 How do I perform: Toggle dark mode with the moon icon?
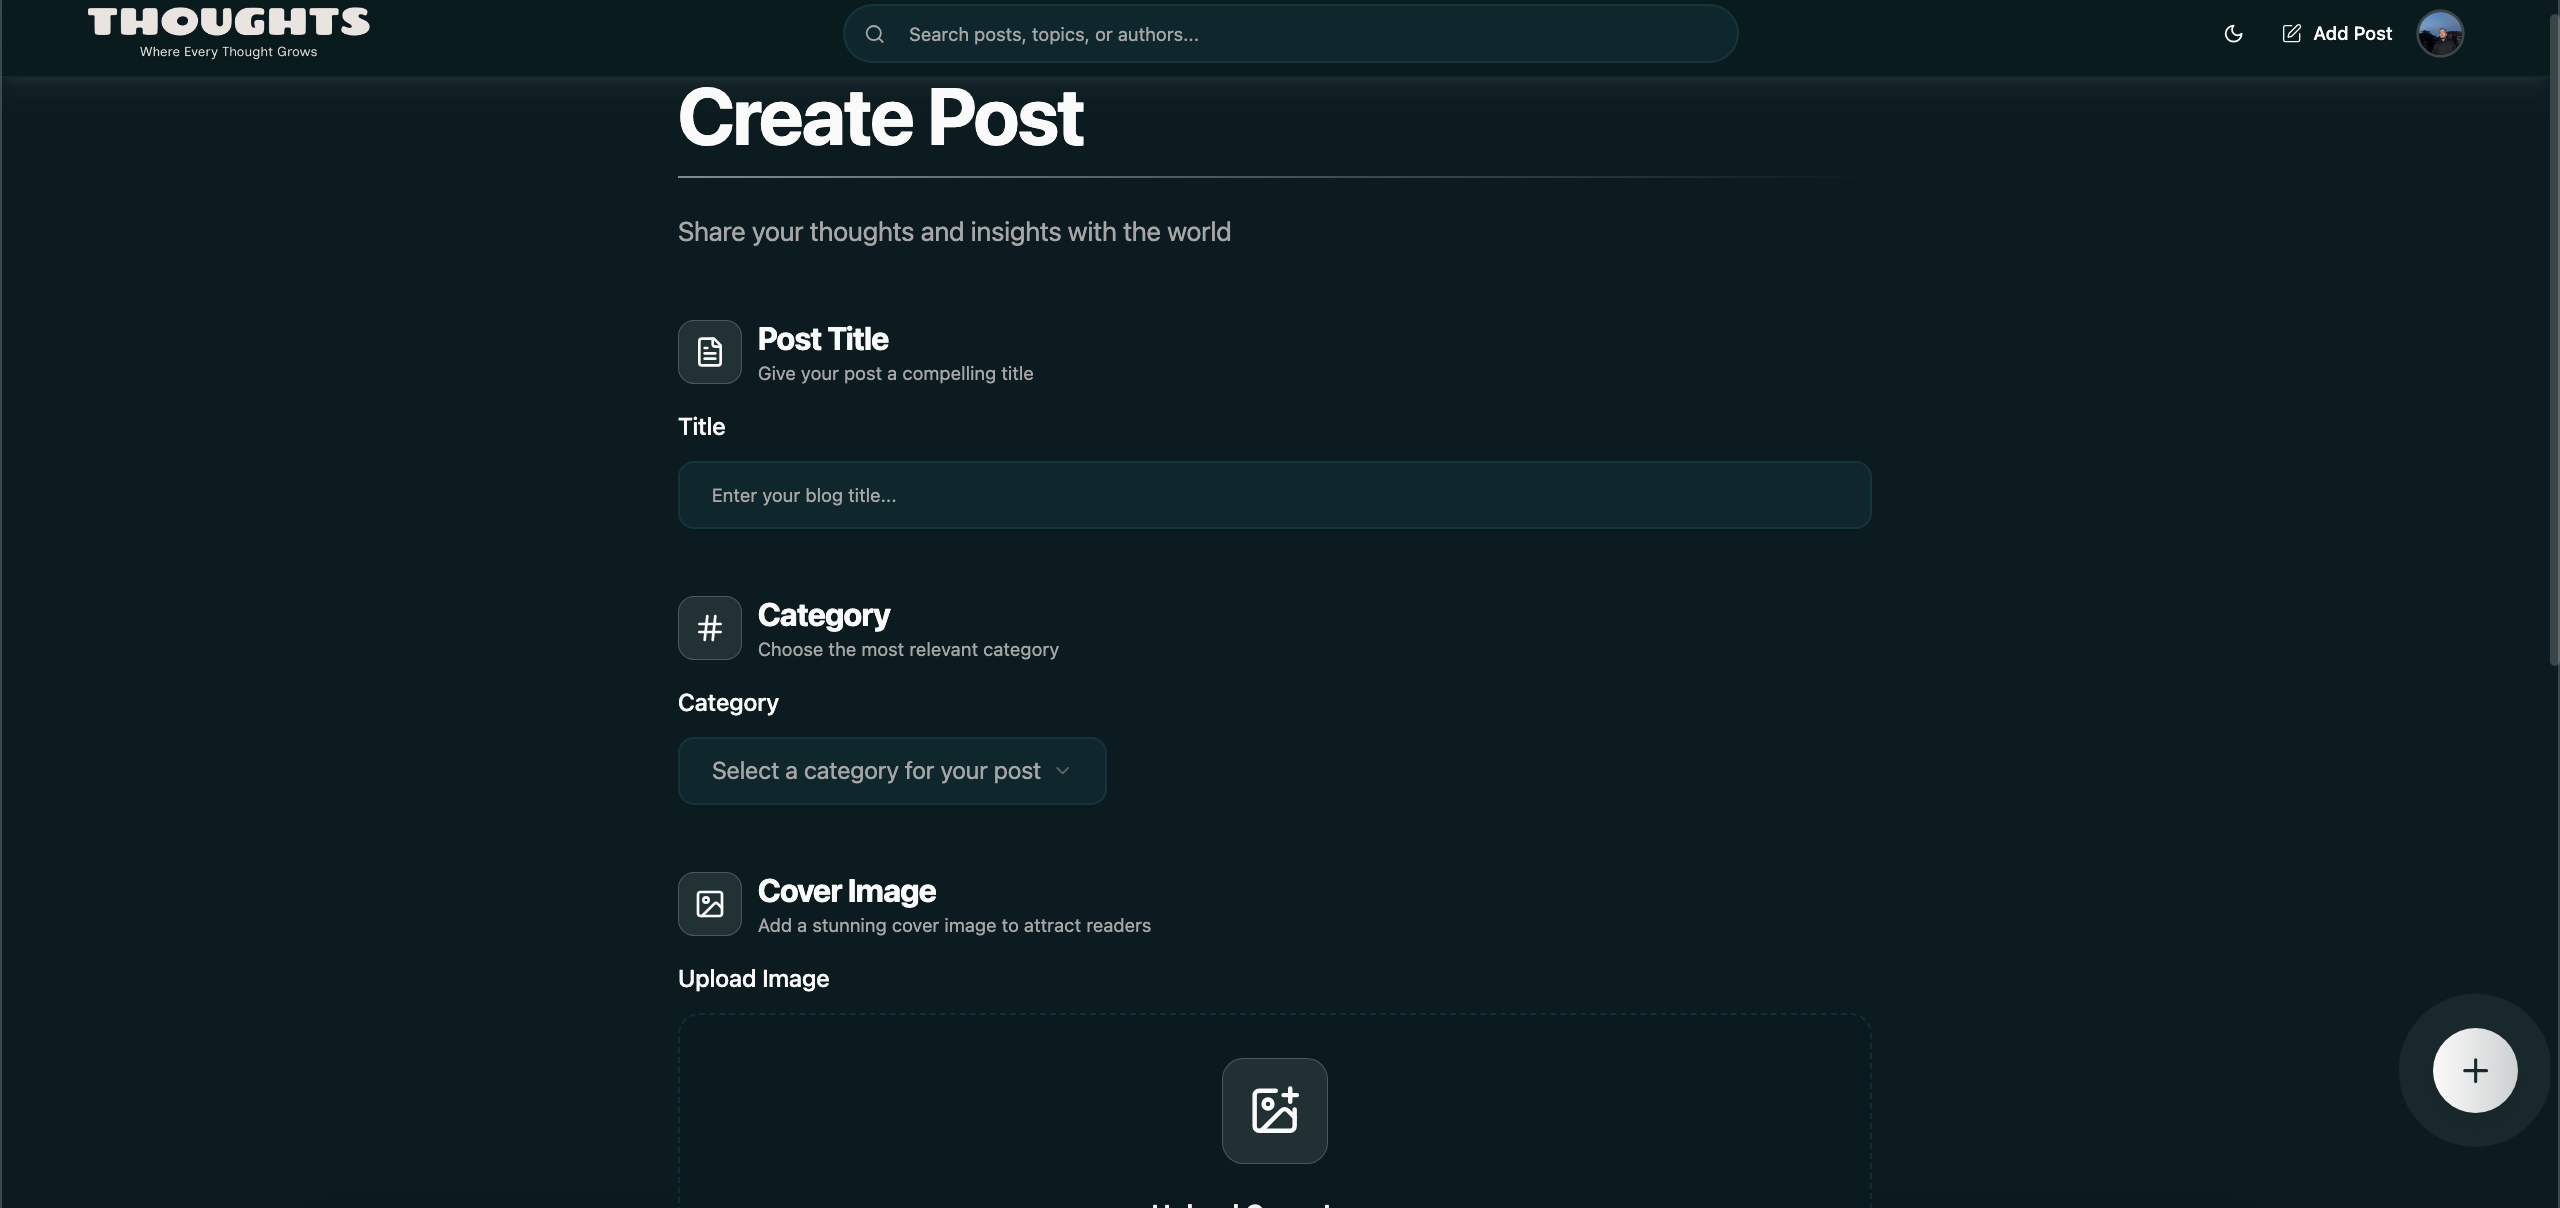pos(2232,34)
